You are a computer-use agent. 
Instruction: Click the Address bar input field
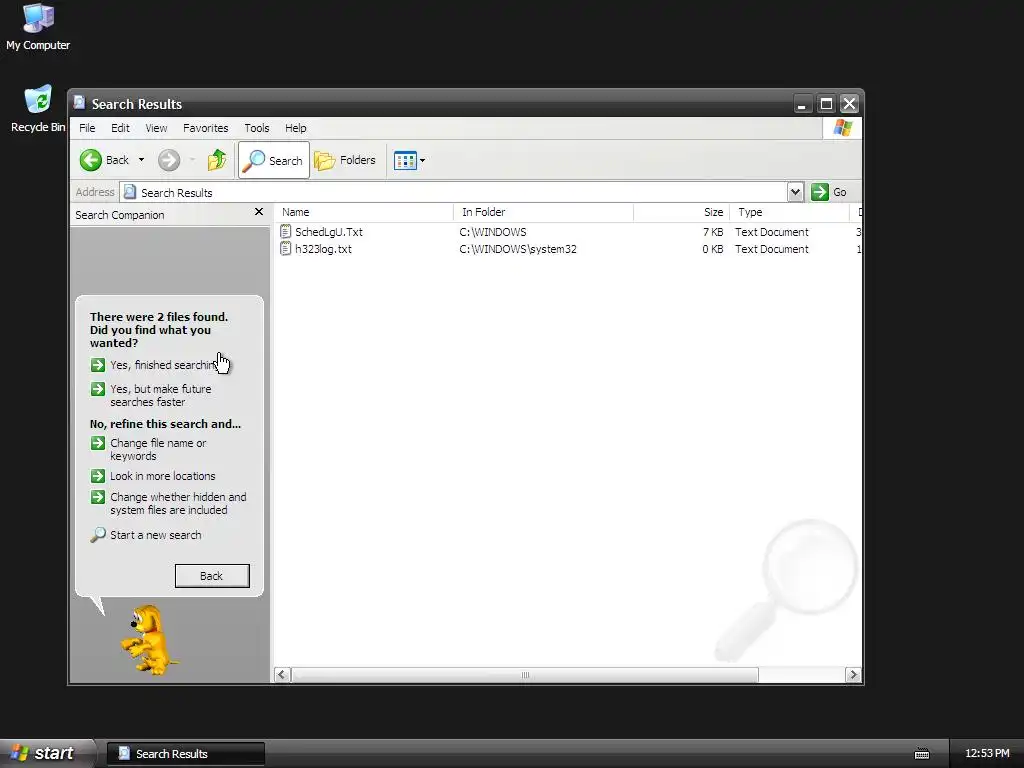click(454, 192)
